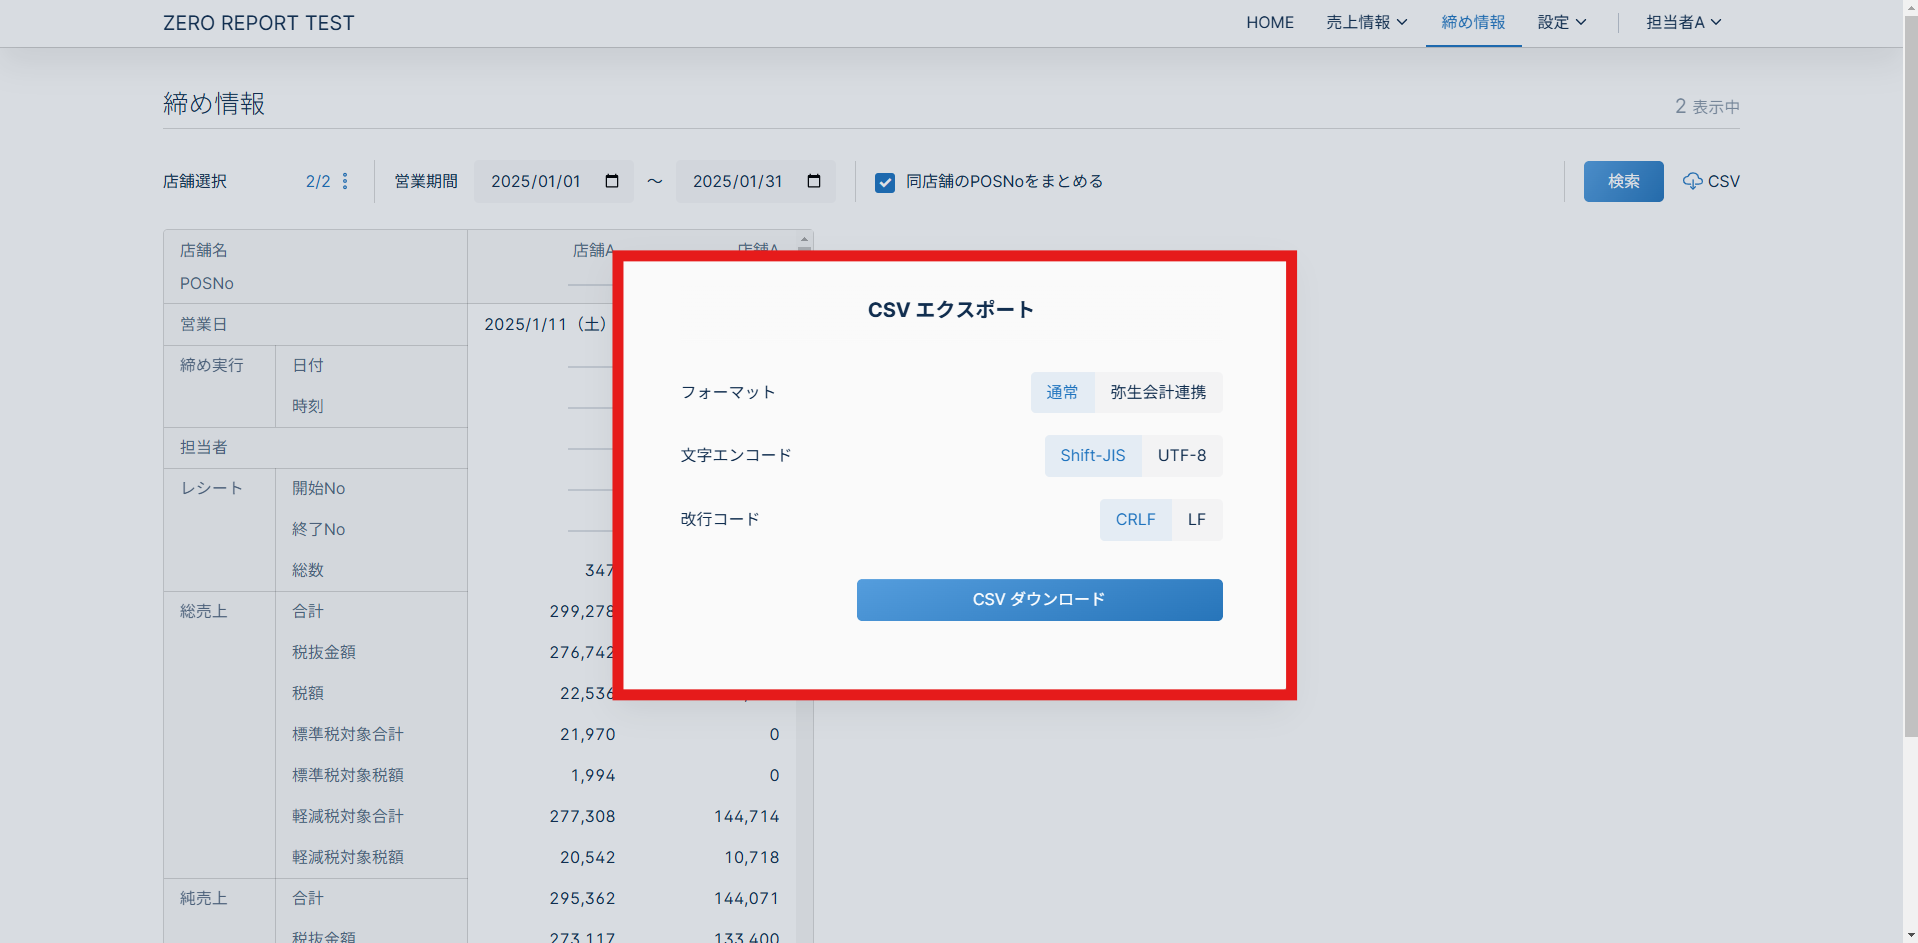The height and width of the screenshot is (943, 1918).
Task: Click the 検索 search button
Action: [1623, 181]
